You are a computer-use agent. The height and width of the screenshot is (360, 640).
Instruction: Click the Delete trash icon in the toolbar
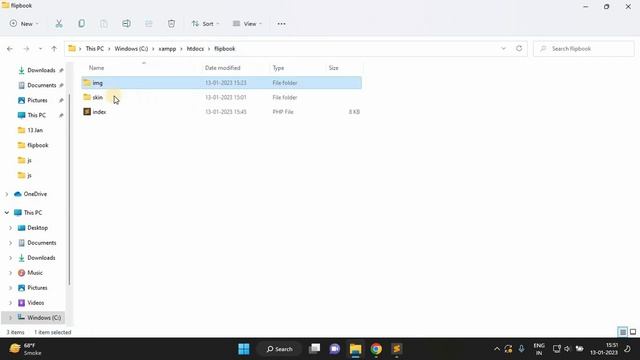point(171,24)
